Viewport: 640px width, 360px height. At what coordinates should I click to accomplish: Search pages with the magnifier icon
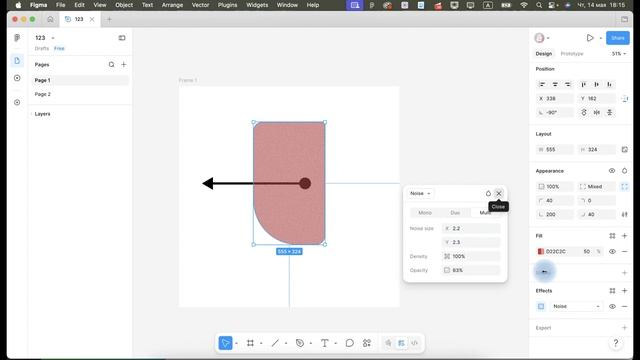click(111, 64)
